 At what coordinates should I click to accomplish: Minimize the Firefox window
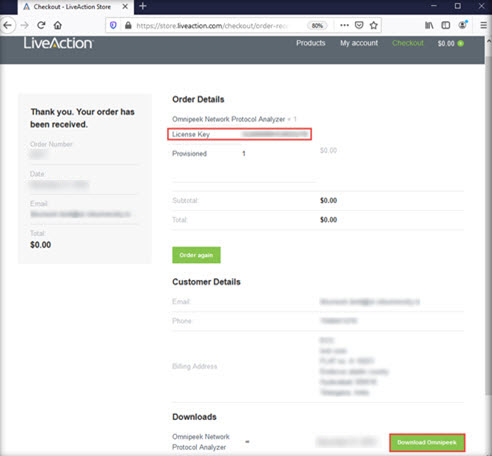pos(434,6)
